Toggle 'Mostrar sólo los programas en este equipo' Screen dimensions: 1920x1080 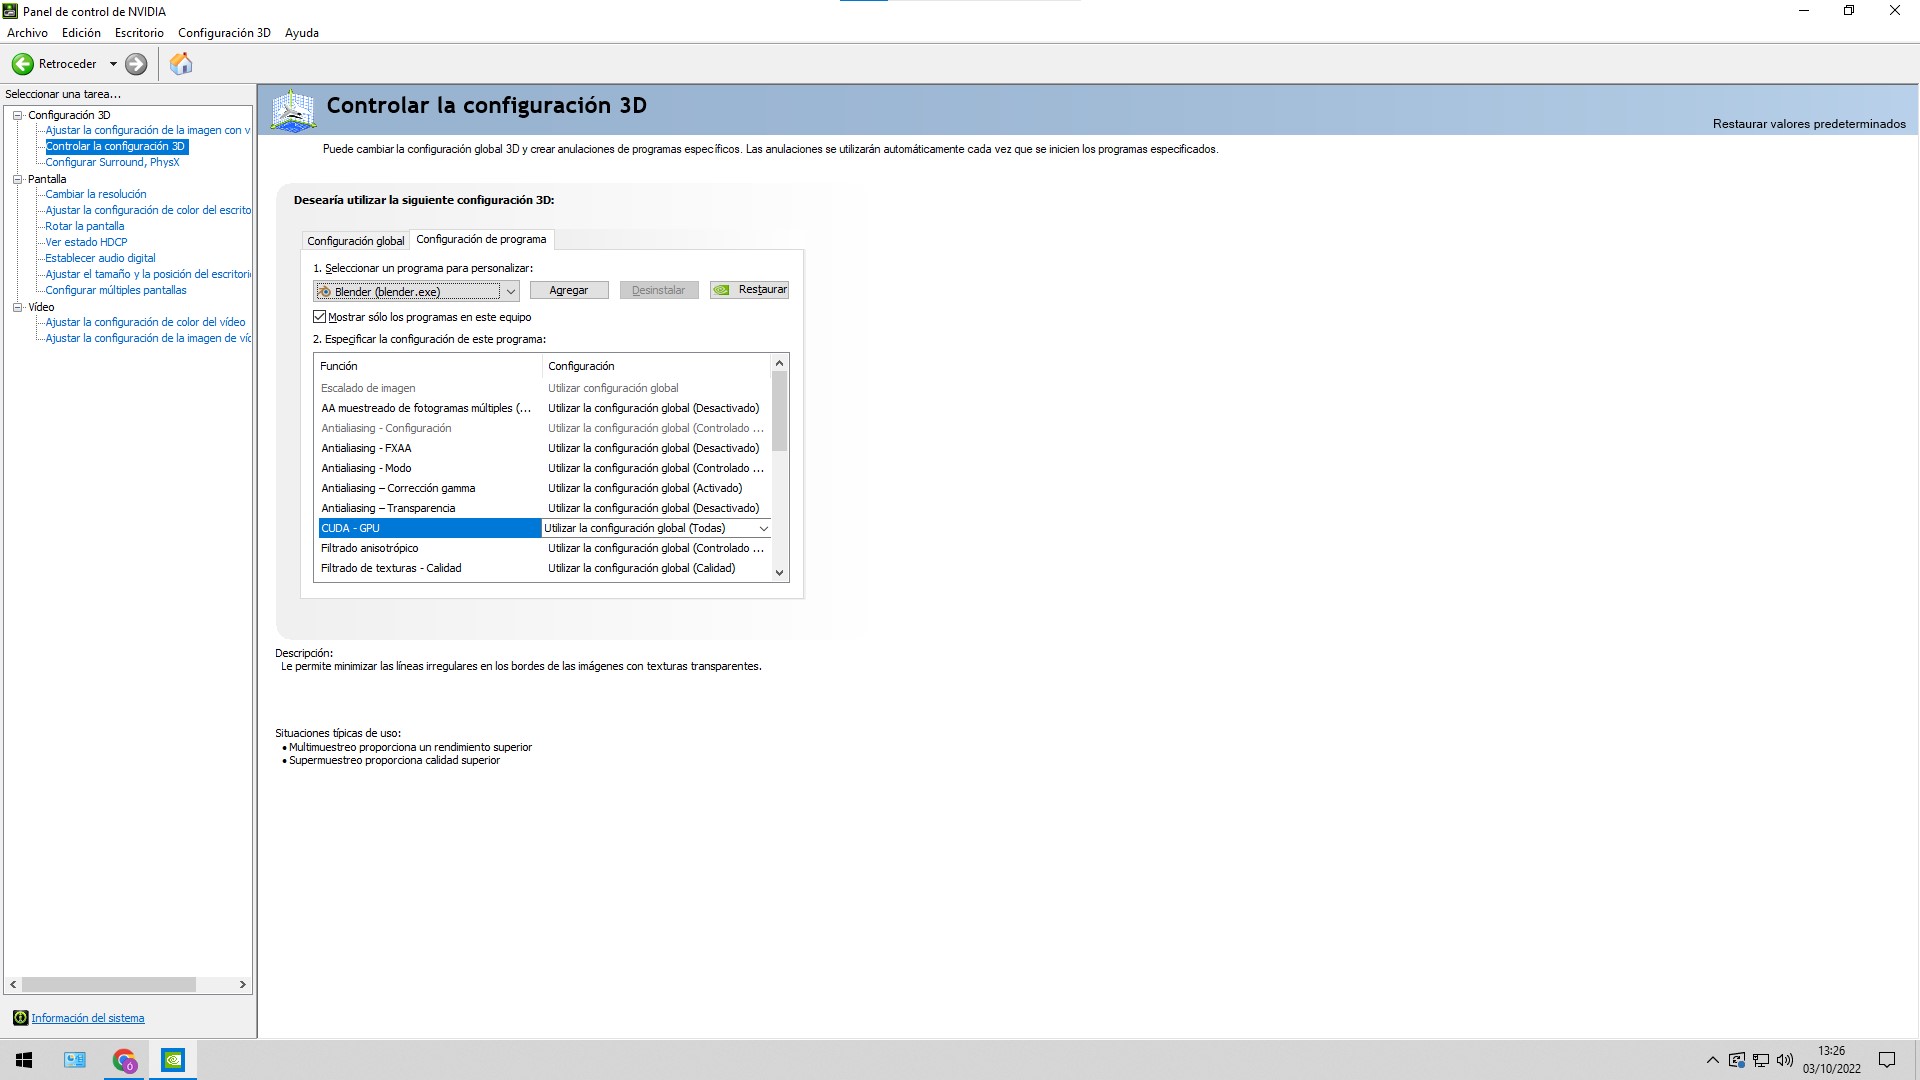[320, 317]
